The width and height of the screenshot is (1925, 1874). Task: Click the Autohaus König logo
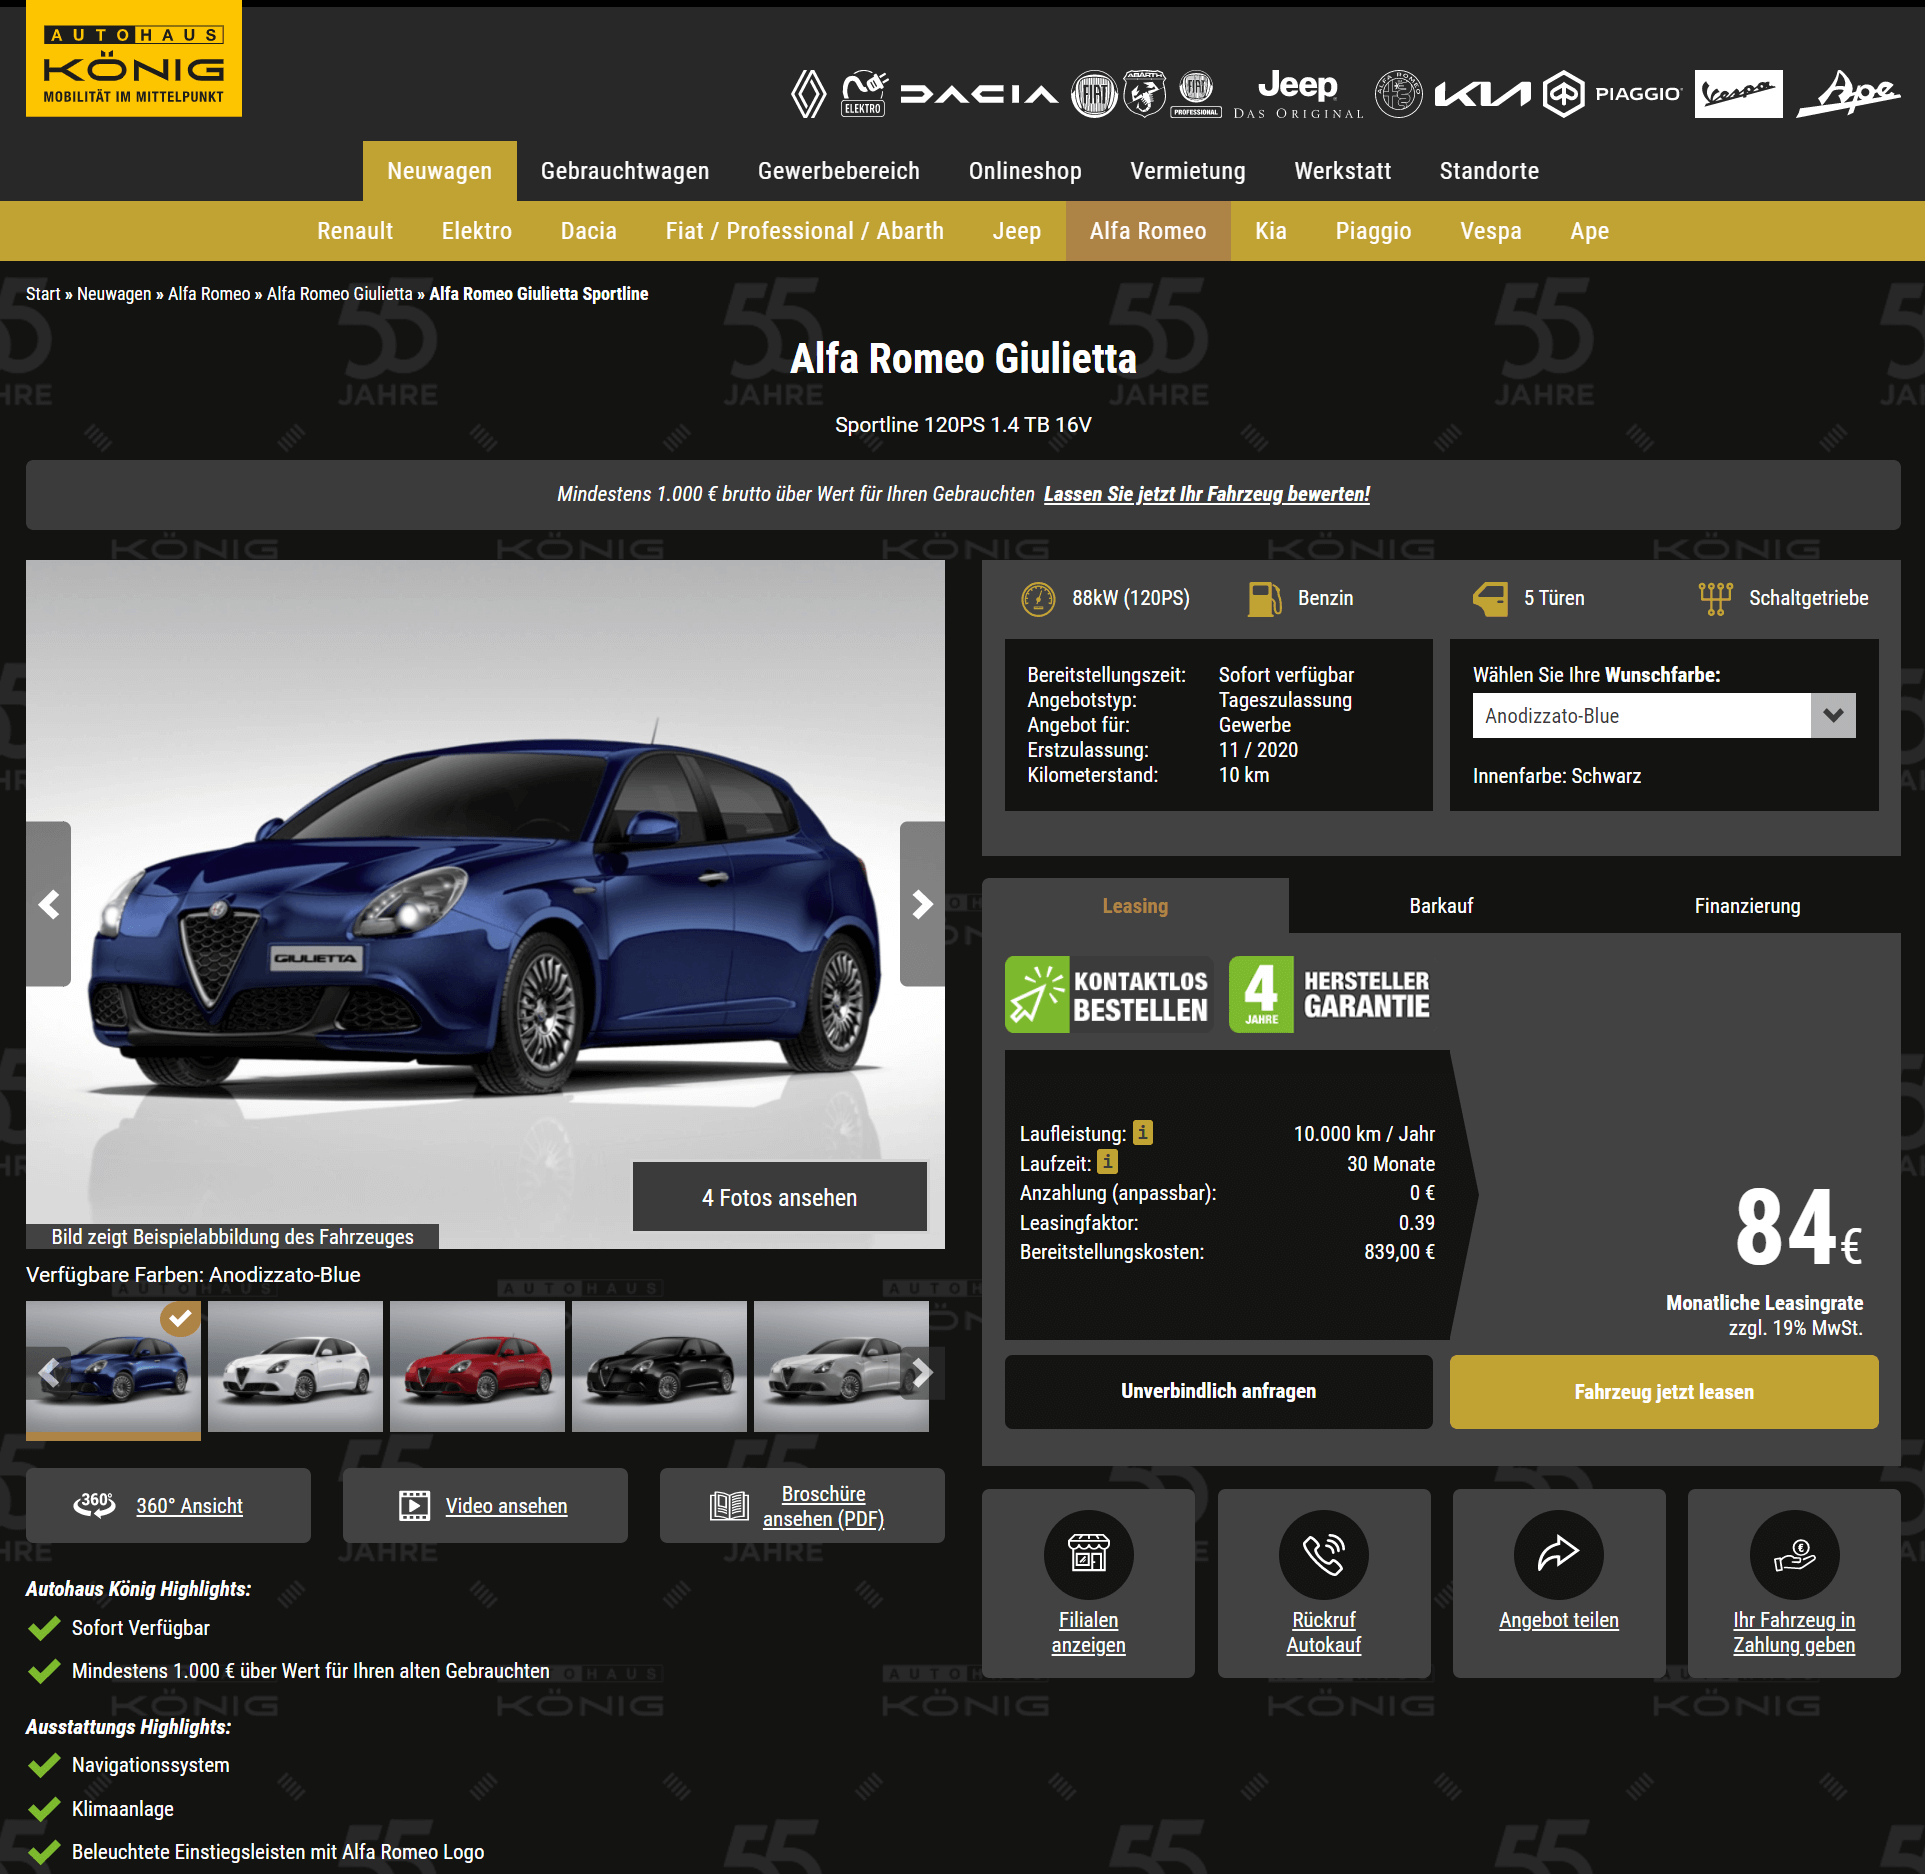tap(134, 59)
